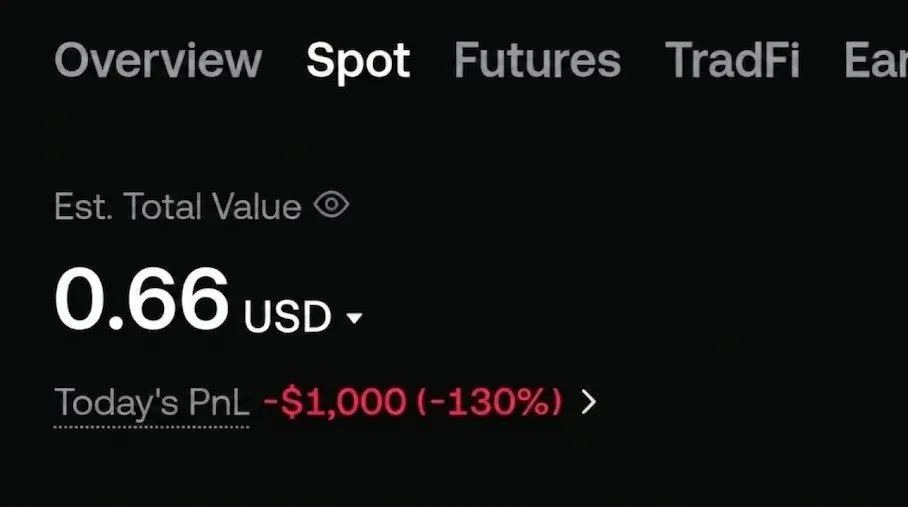Tap the Today's PnL underlined label
This screenshot has height=507, width=908.
point(152,403)
